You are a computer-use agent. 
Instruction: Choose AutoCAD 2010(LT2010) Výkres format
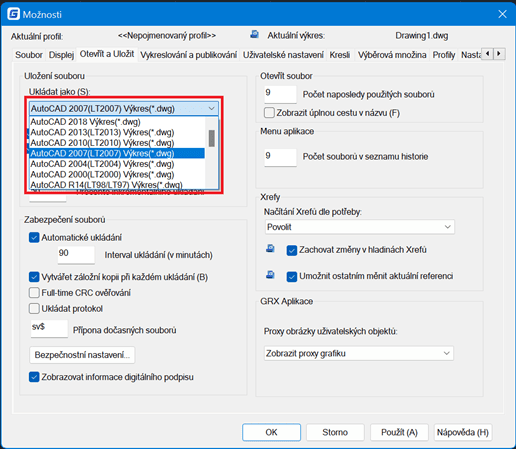click(117, 143)
